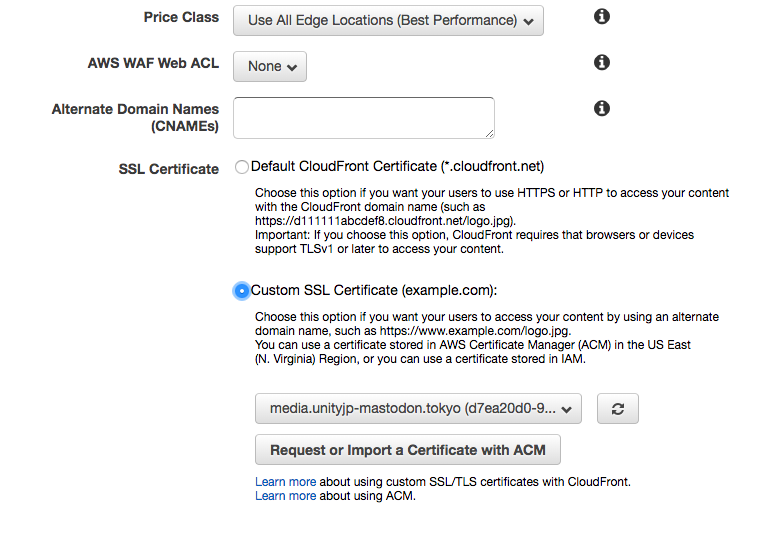
Task: Open Learn more about custom SSL/TLS certificates
Action: tap(285, 482)
